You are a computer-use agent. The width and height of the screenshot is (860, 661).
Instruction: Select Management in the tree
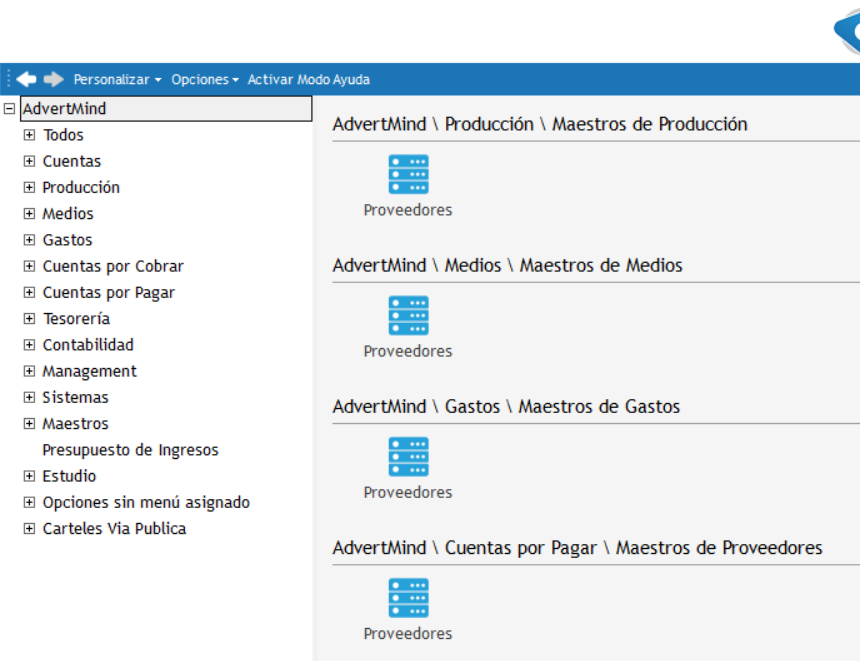89,371
